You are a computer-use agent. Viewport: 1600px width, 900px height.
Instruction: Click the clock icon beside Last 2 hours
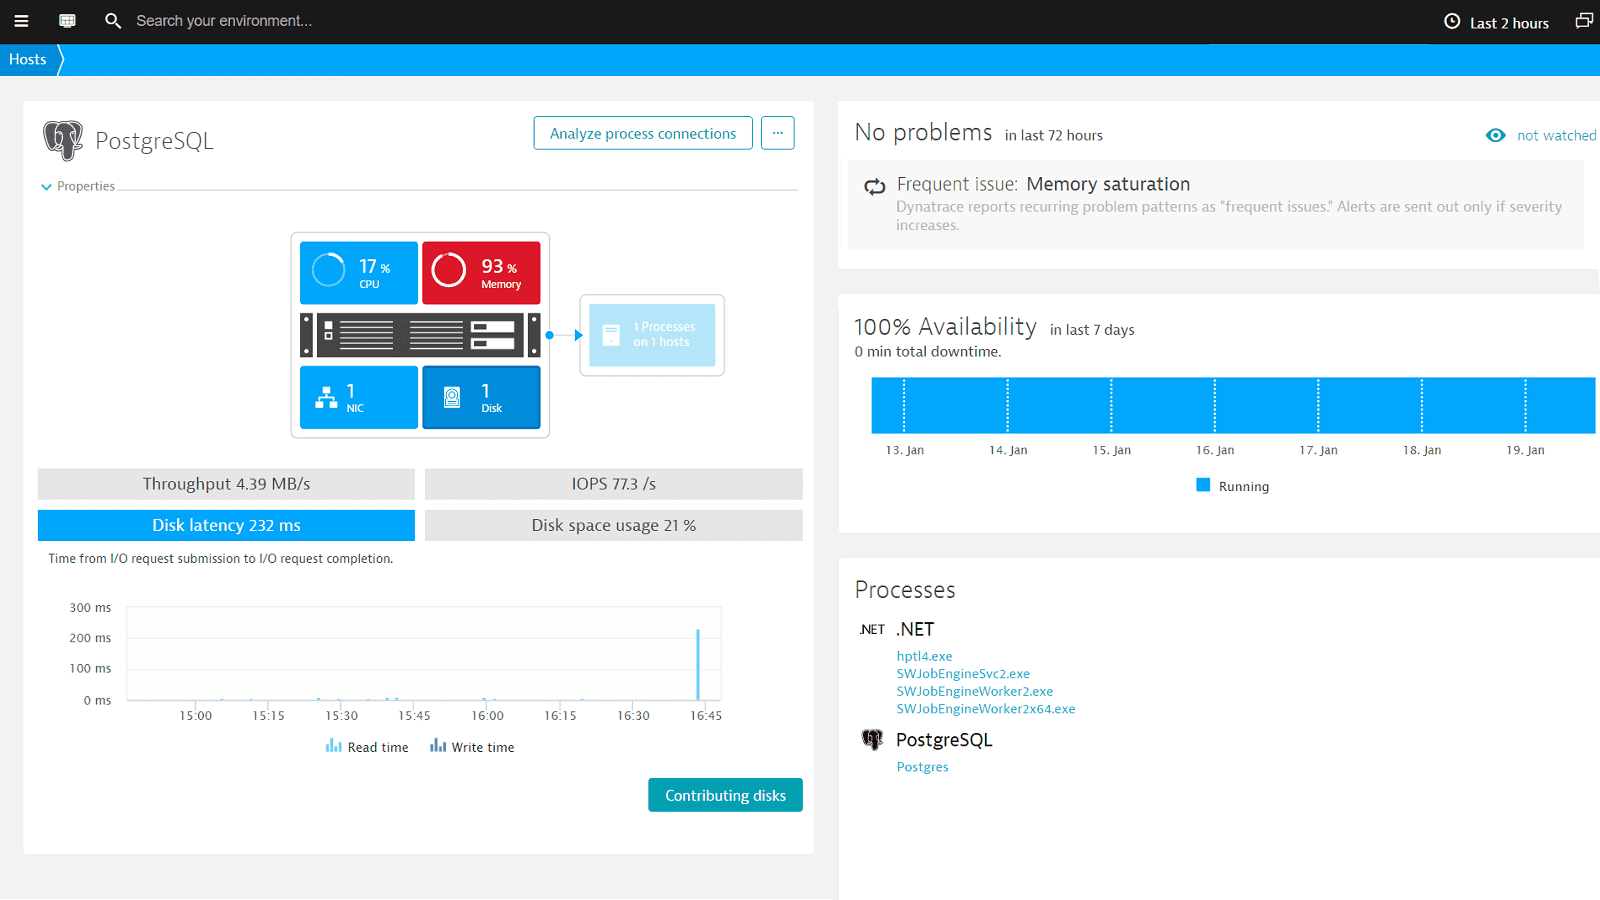click(x=1452, y=21)
